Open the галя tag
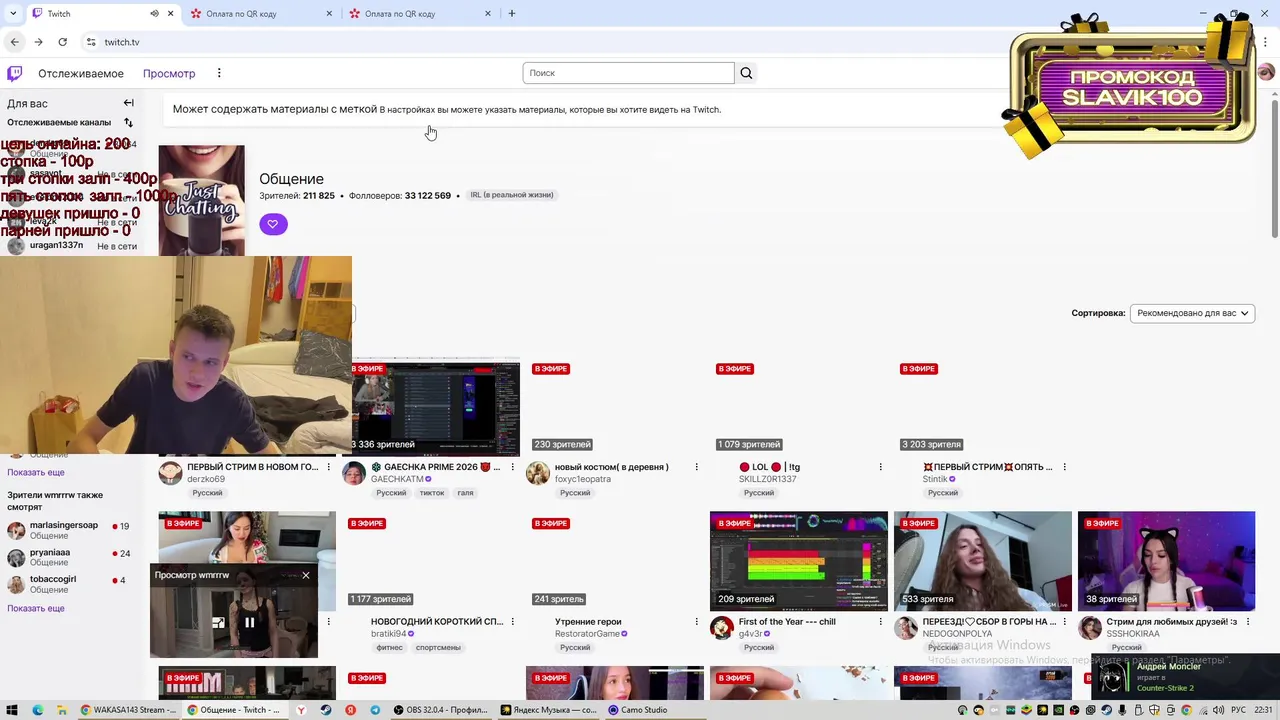 coord(465,493)
